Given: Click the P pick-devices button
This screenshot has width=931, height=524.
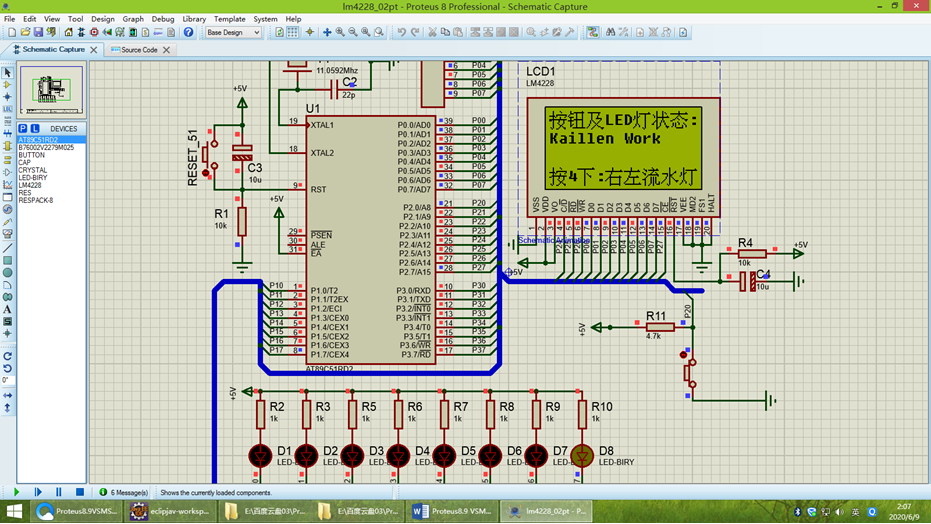Looking at the screenshot, I should coord(23,129).
